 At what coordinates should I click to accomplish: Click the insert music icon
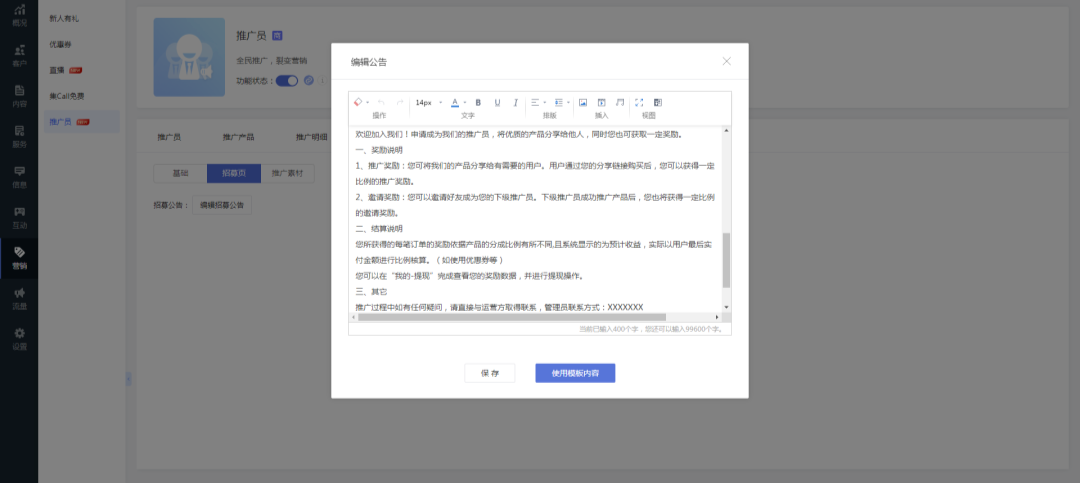pos(620,102)
